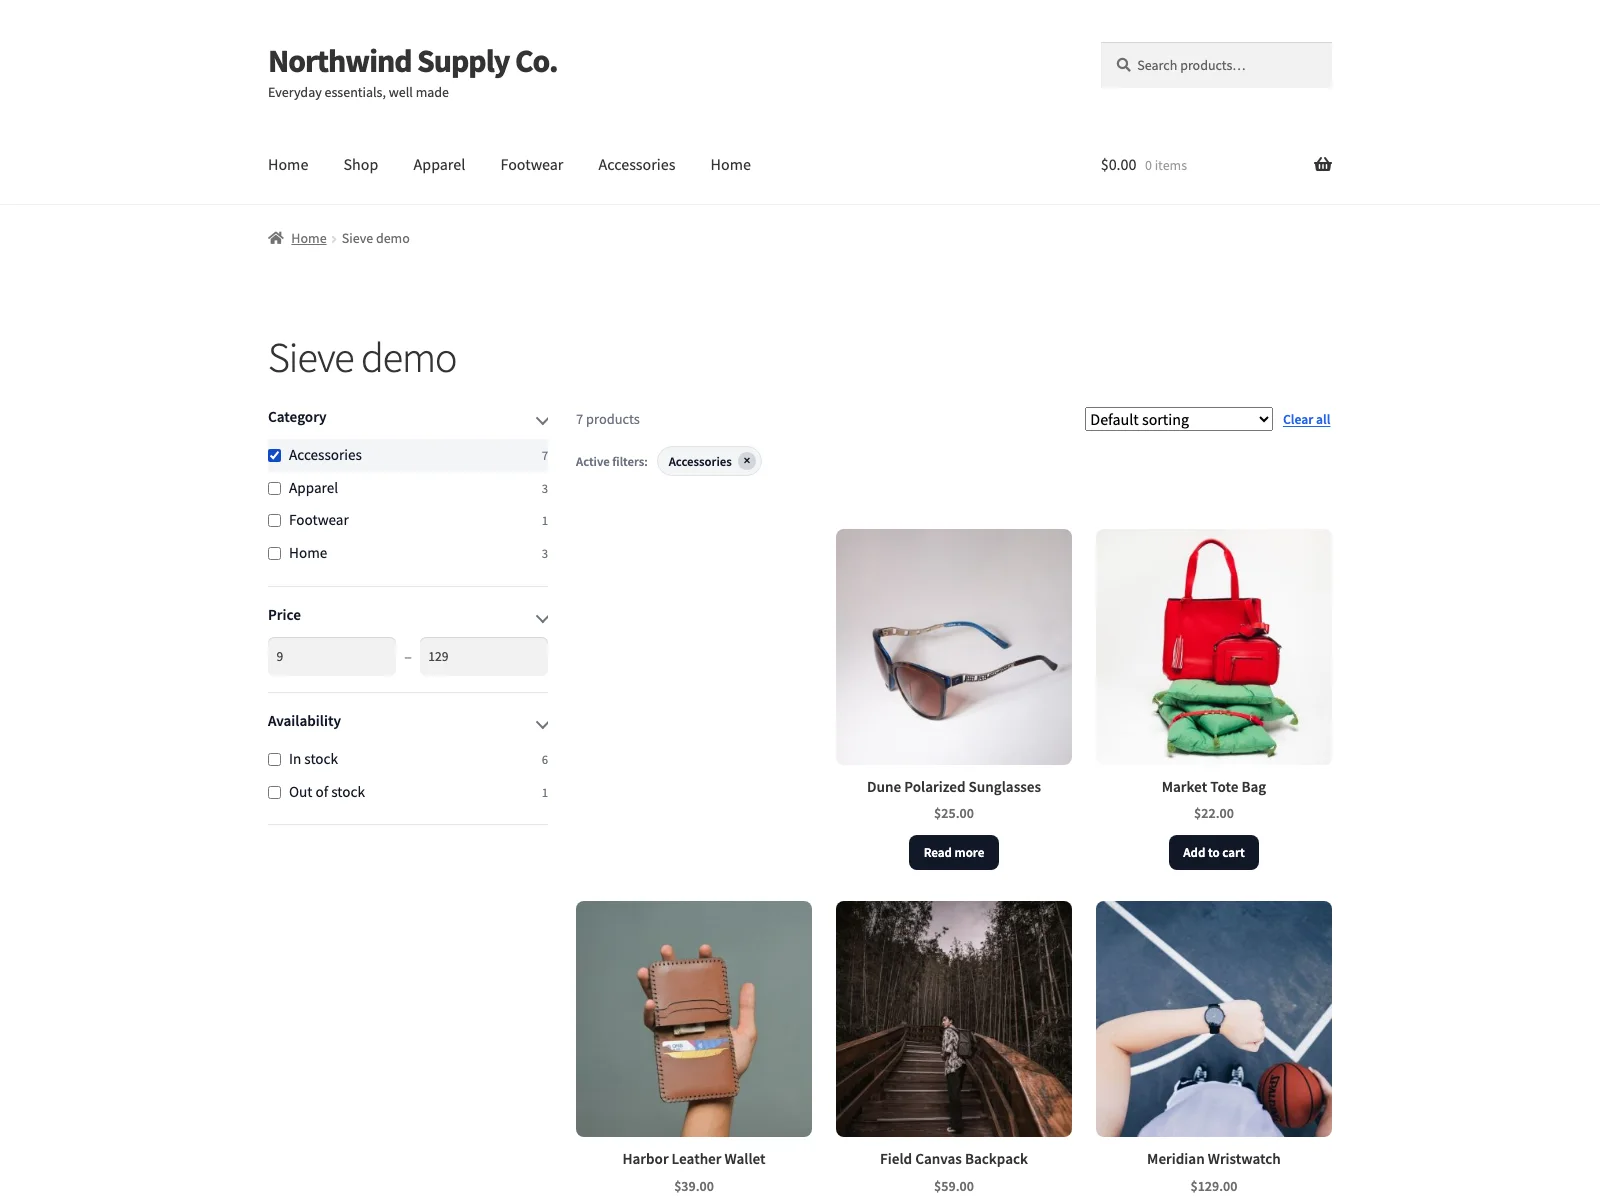
Task: Tick the Out of stock checkbox
Action: click(x=274, y=792)
